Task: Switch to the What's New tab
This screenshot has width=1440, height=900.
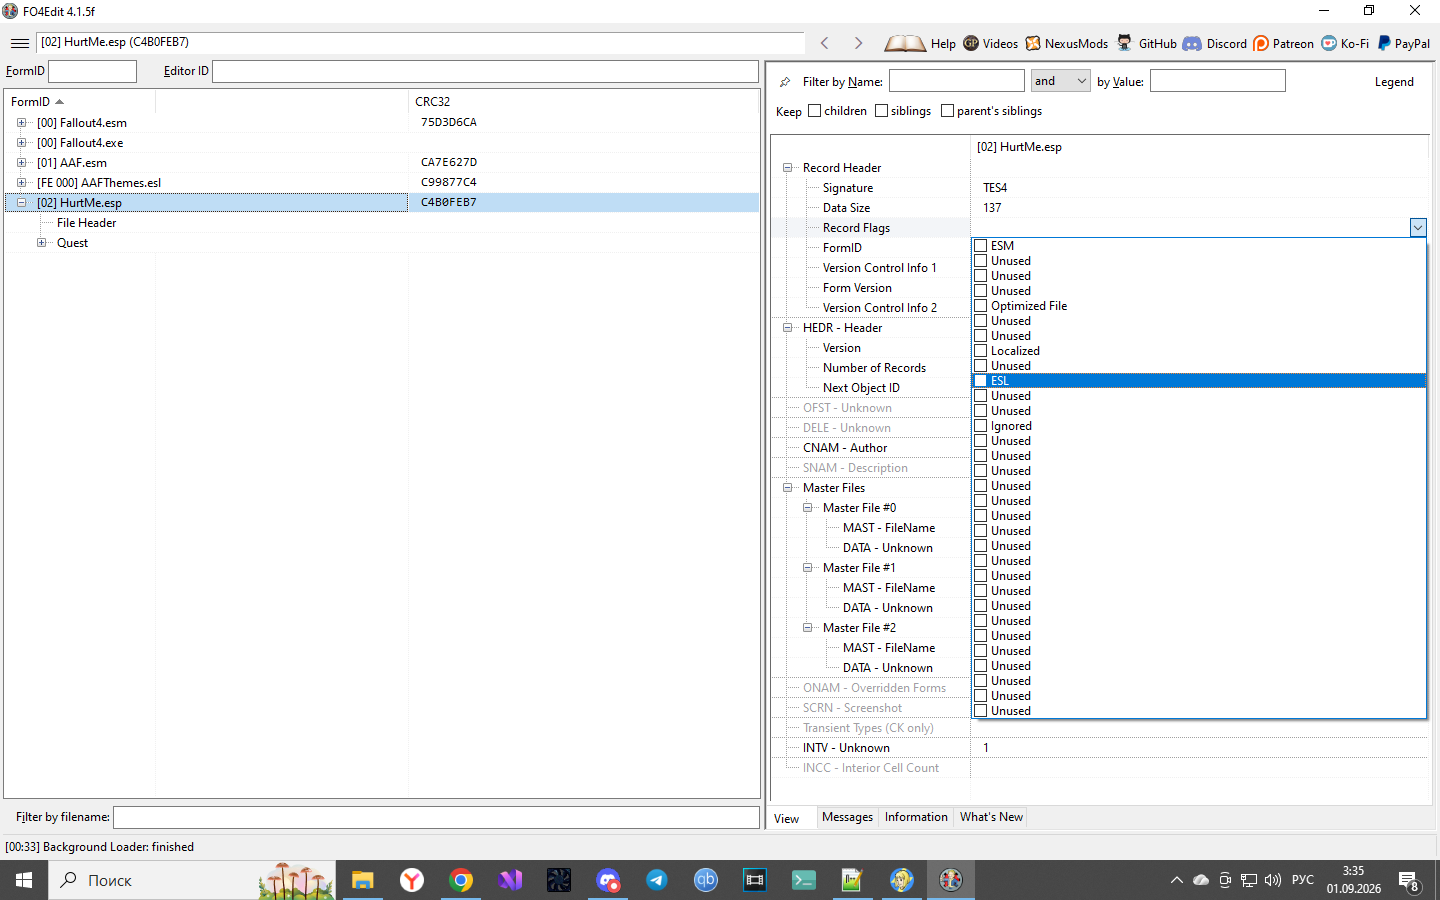Action: click(x=991, y=817)
